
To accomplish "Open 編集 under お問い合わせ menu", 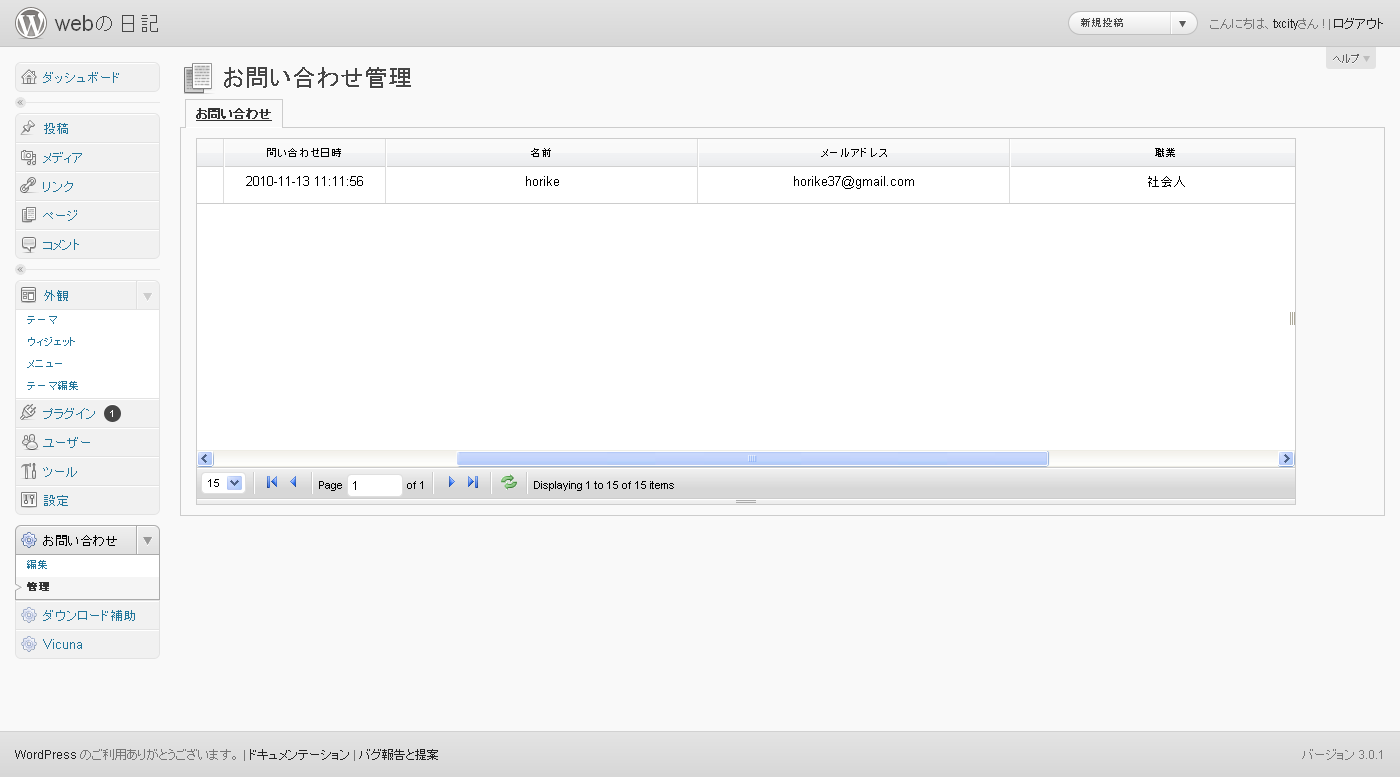I will tap(37, 565).
